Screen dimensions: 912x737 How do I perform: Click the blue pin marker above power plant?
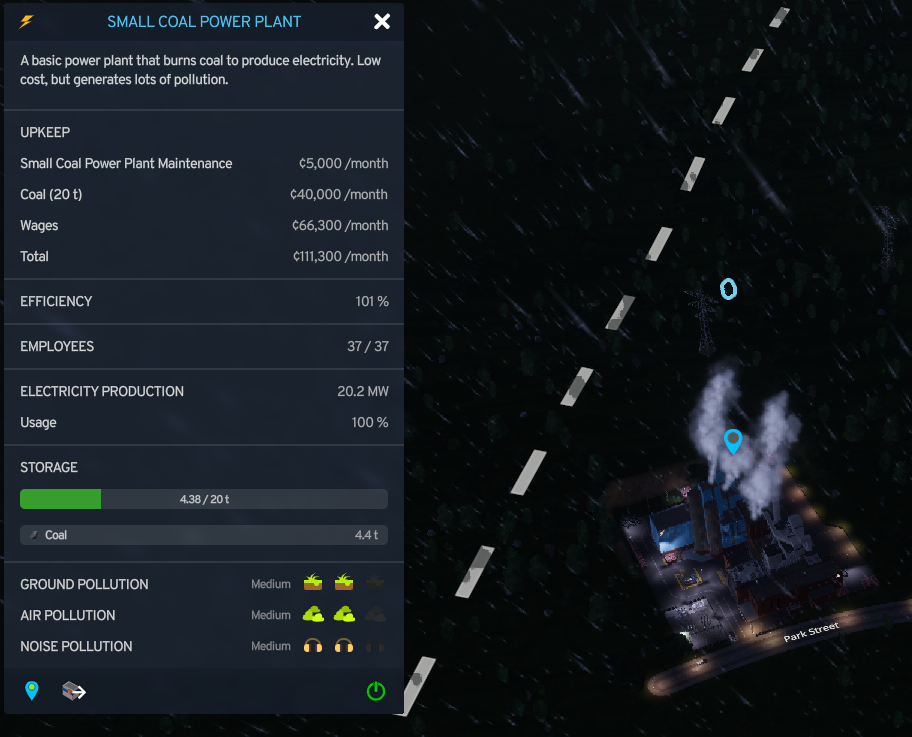[733, 440]
